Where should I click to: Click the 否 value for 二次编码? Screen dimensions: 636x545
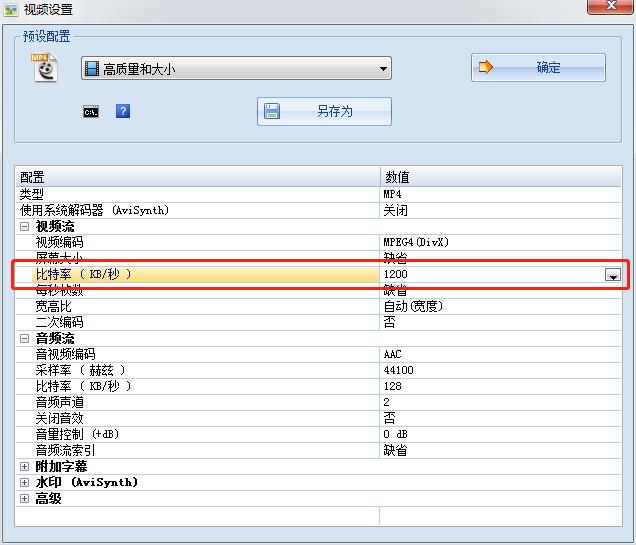501,322
